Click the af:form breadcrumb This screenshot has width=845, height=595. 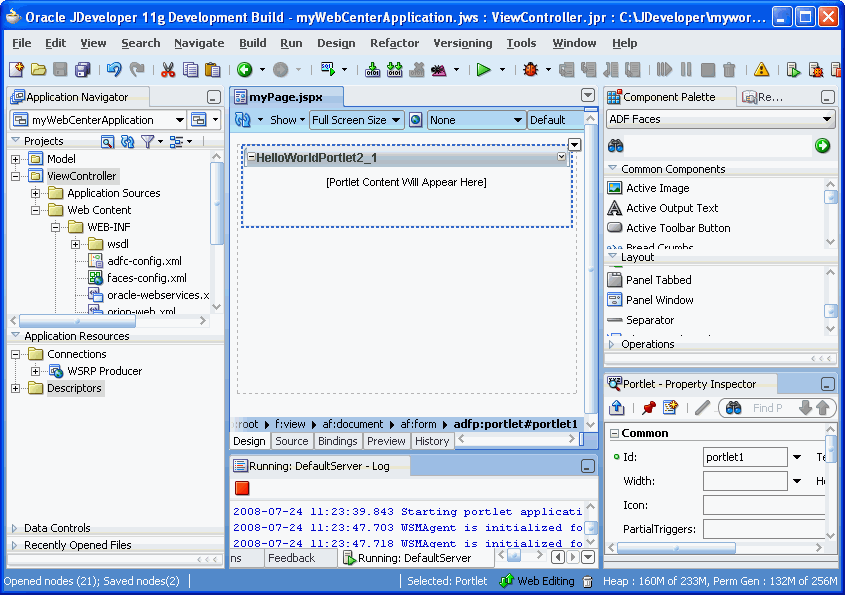coord(418,424)
